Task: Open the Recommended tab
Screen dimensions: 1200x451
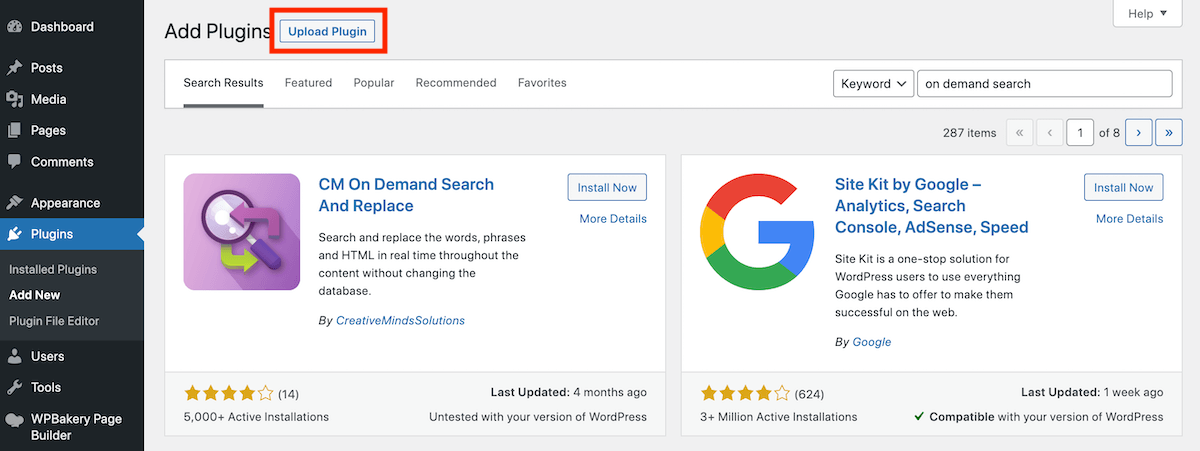Action: pos(456,83)
